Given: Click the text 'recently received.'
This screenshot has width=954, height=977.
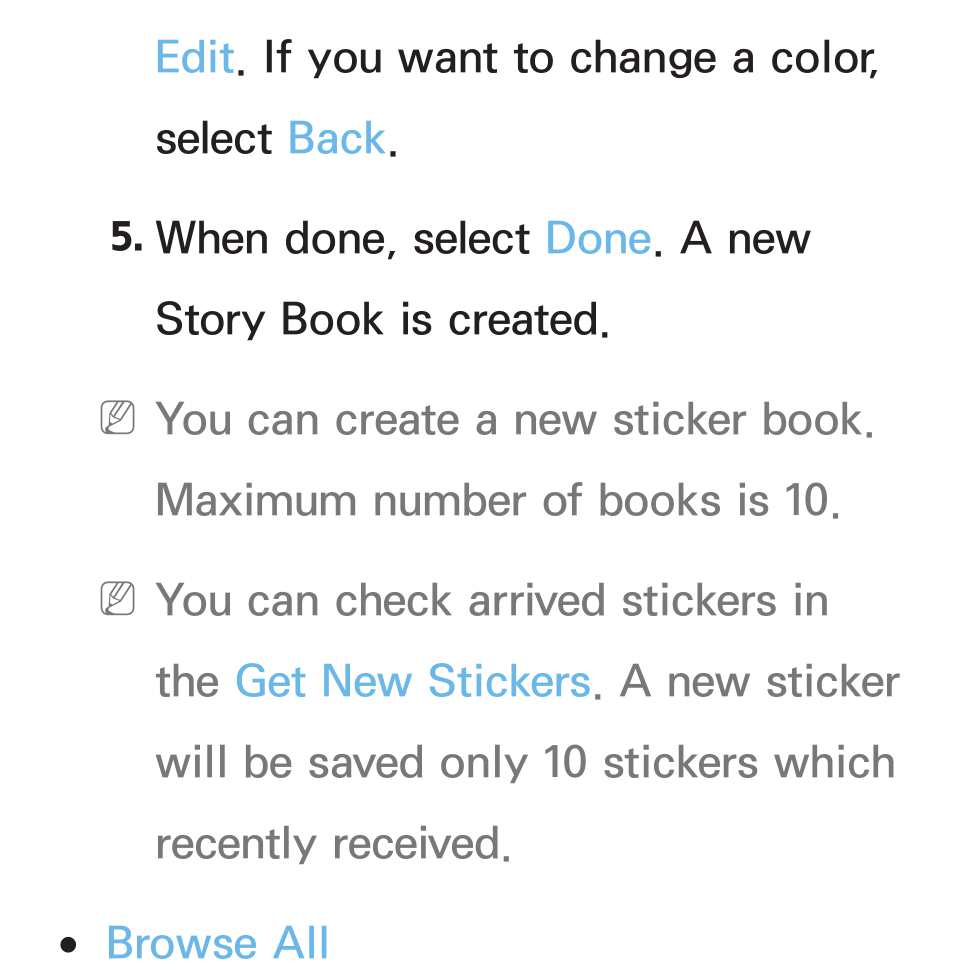Looking at the screenshot, I should point(333,843).
